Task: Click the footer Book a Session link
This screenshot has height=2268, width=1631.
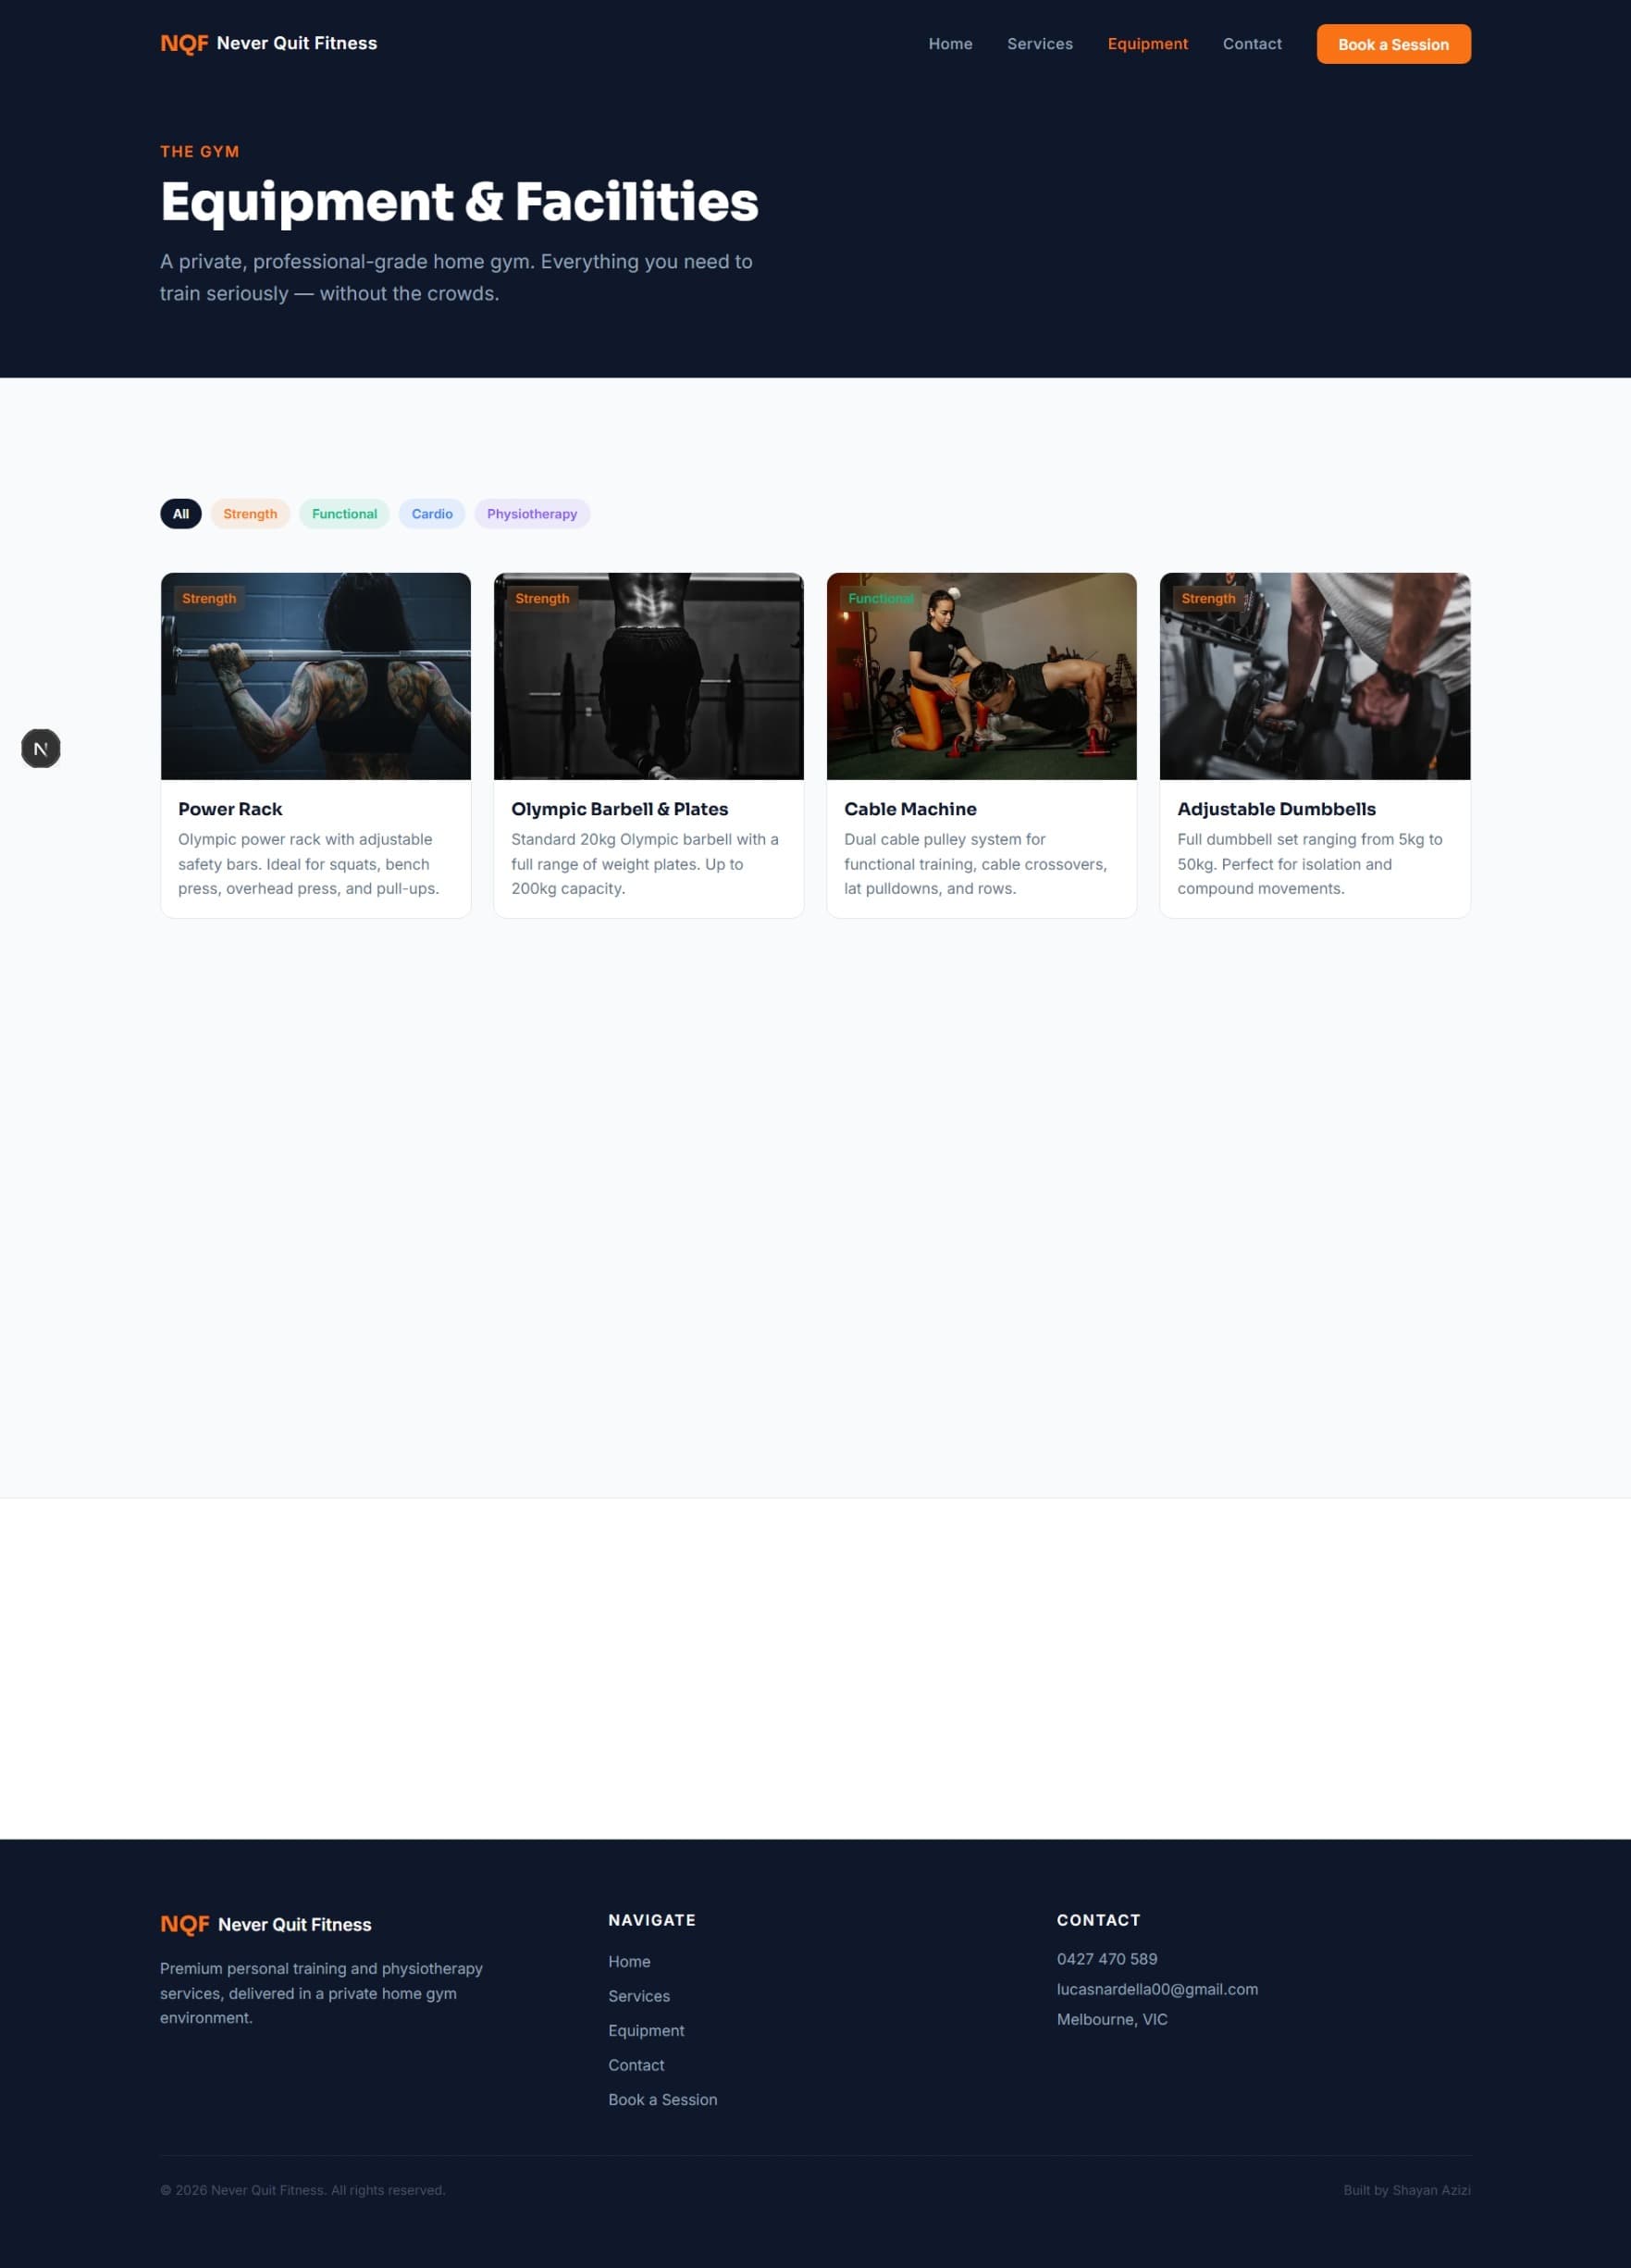Action: coord(662,2099)
